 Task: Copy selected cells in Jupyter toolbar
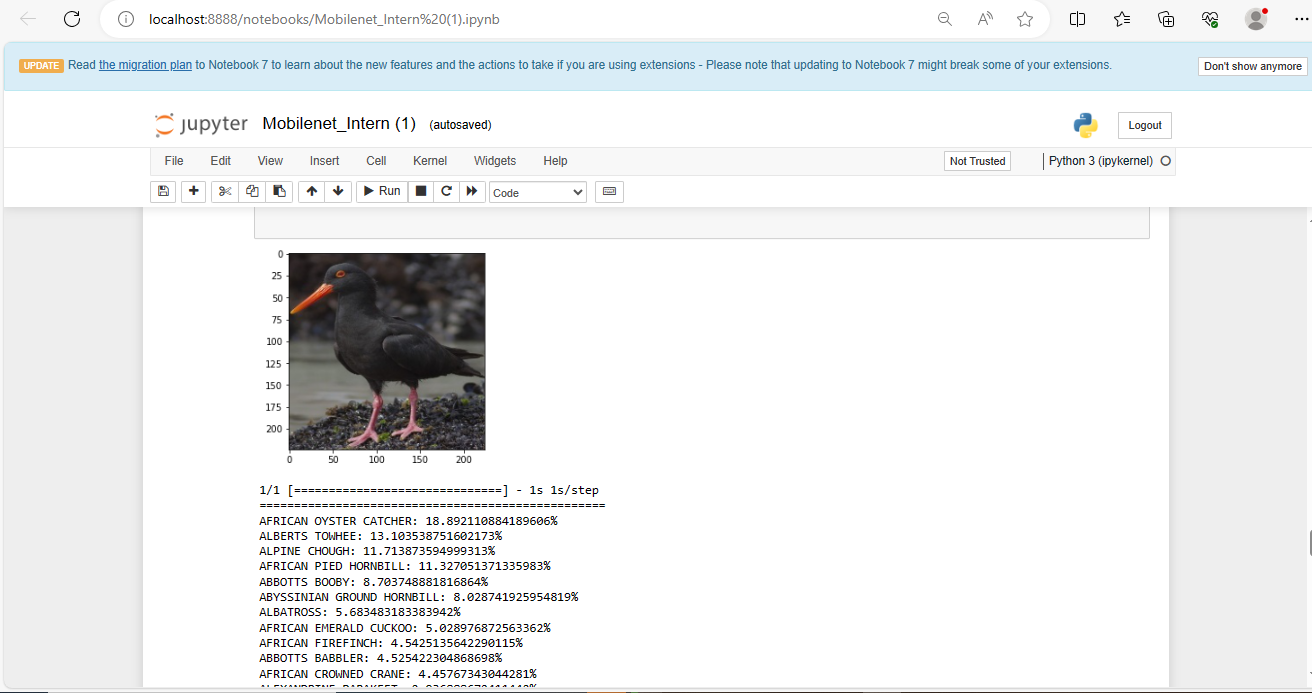(x=252, y=191)
